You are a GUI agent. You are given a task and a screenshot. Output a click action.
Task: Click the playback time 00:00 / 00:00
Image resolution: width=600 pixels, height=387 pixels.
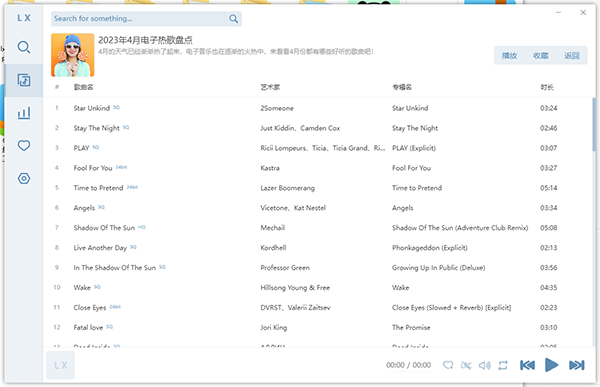pyautogui.click(x=408, y=365)
